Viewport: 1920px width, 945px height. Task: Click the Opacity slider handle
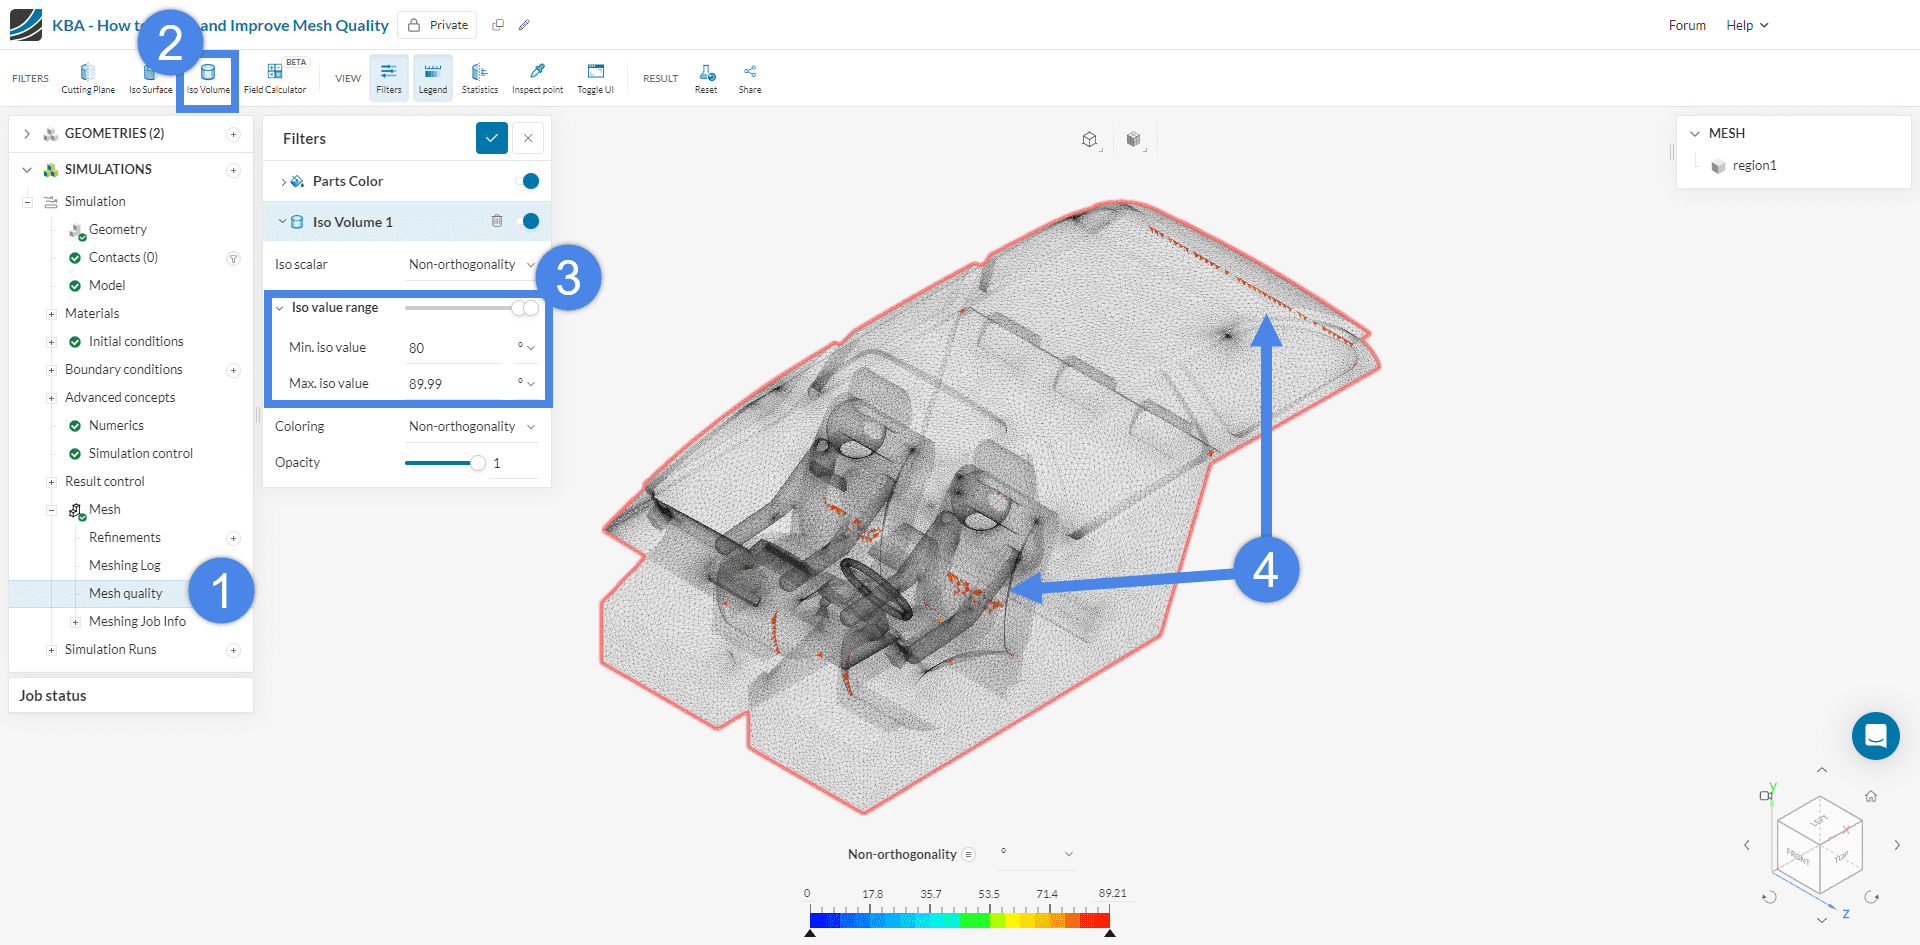point(478,463)
